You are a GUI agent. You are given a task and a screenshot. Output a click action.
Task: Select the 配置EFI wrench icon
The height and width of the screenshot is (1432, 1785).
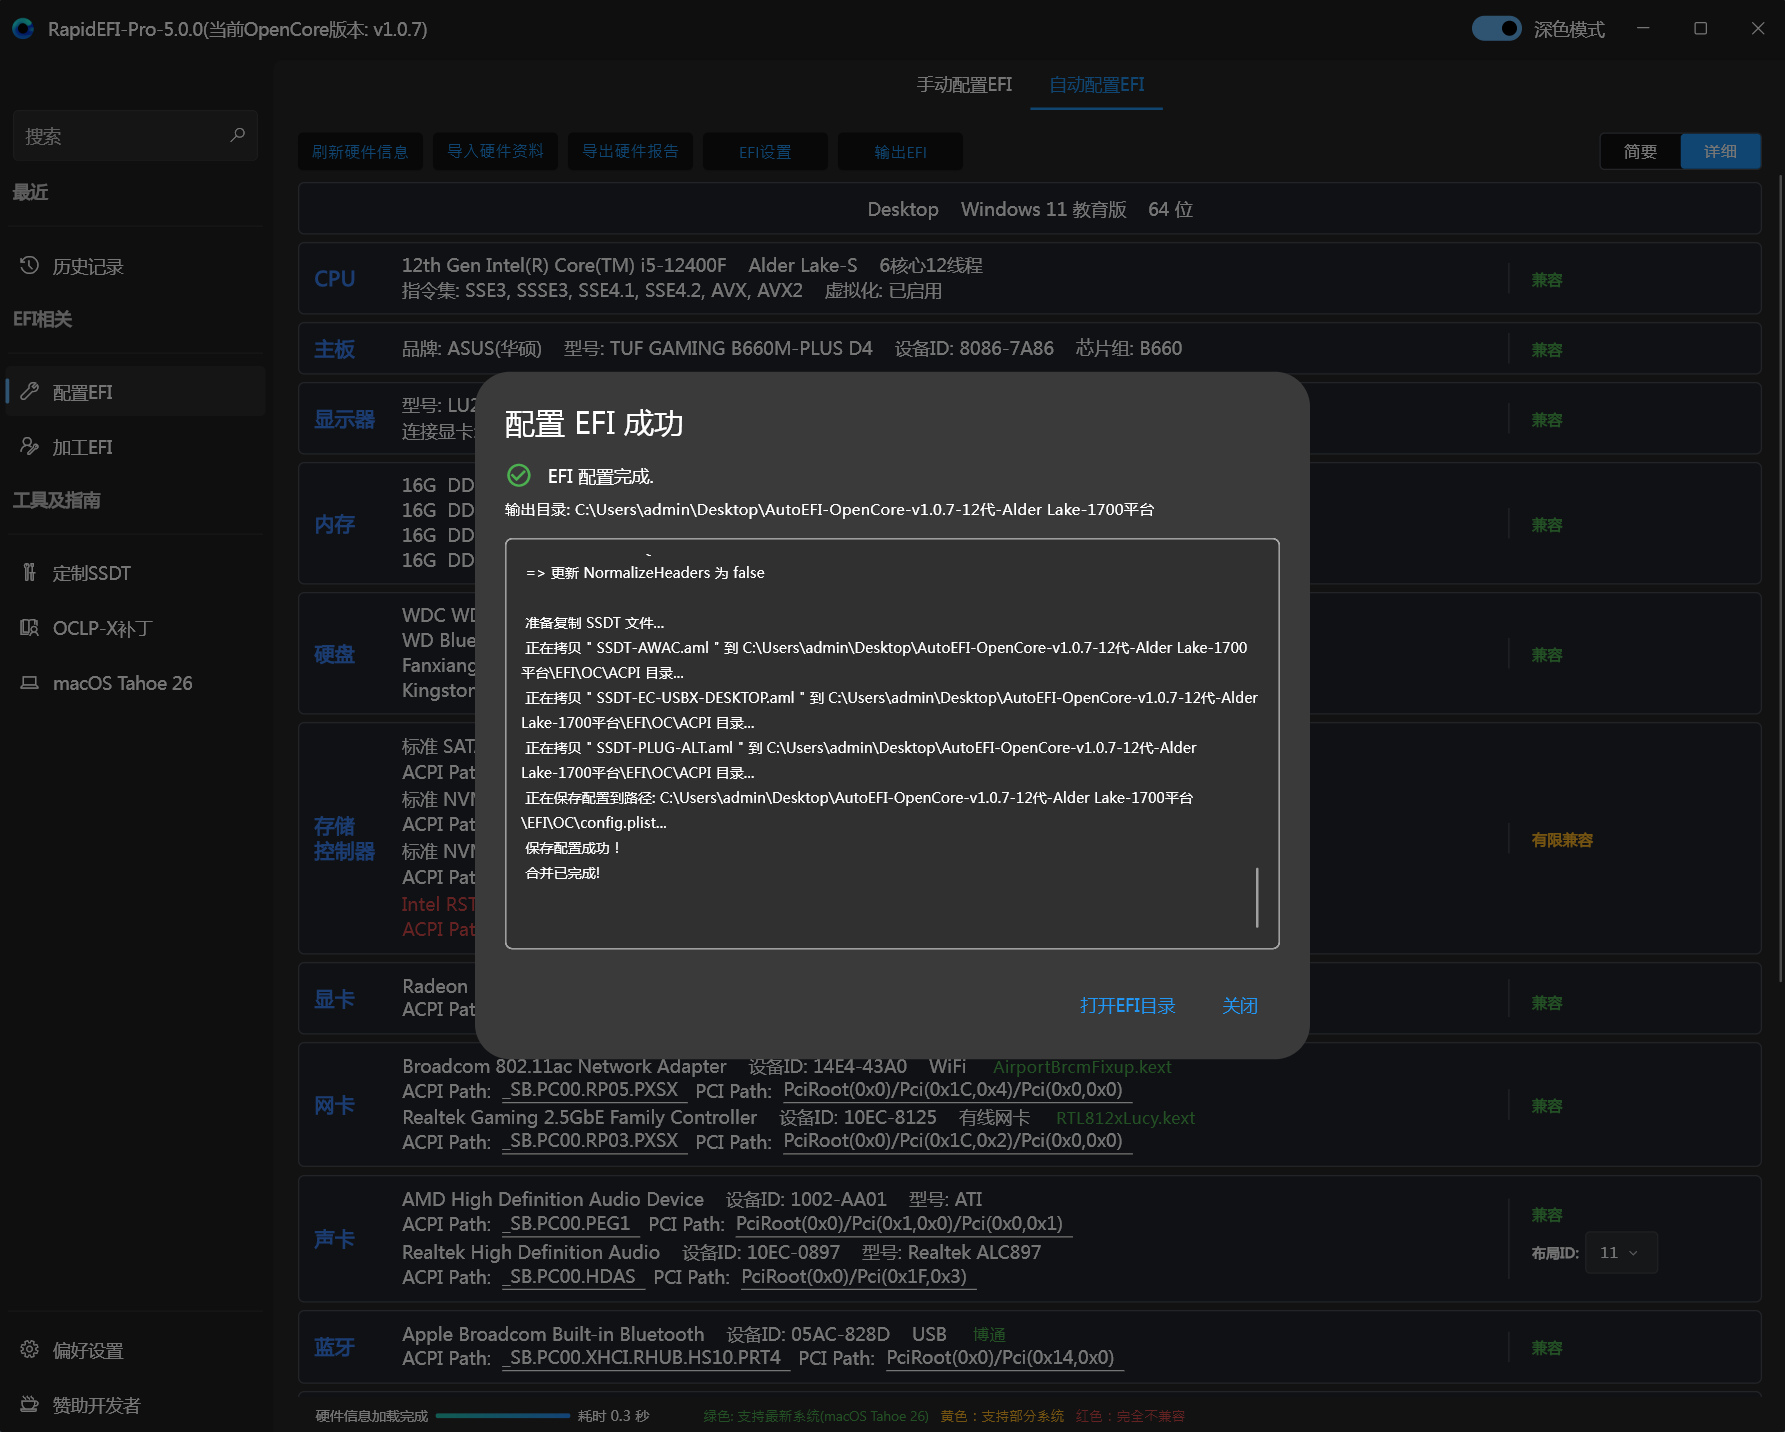pos(30,392)
